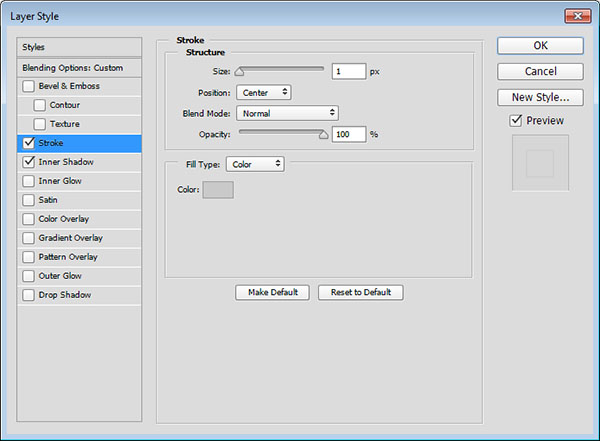Toggle the Preview checkbox

pyautogui.click(x=515, y=121)
